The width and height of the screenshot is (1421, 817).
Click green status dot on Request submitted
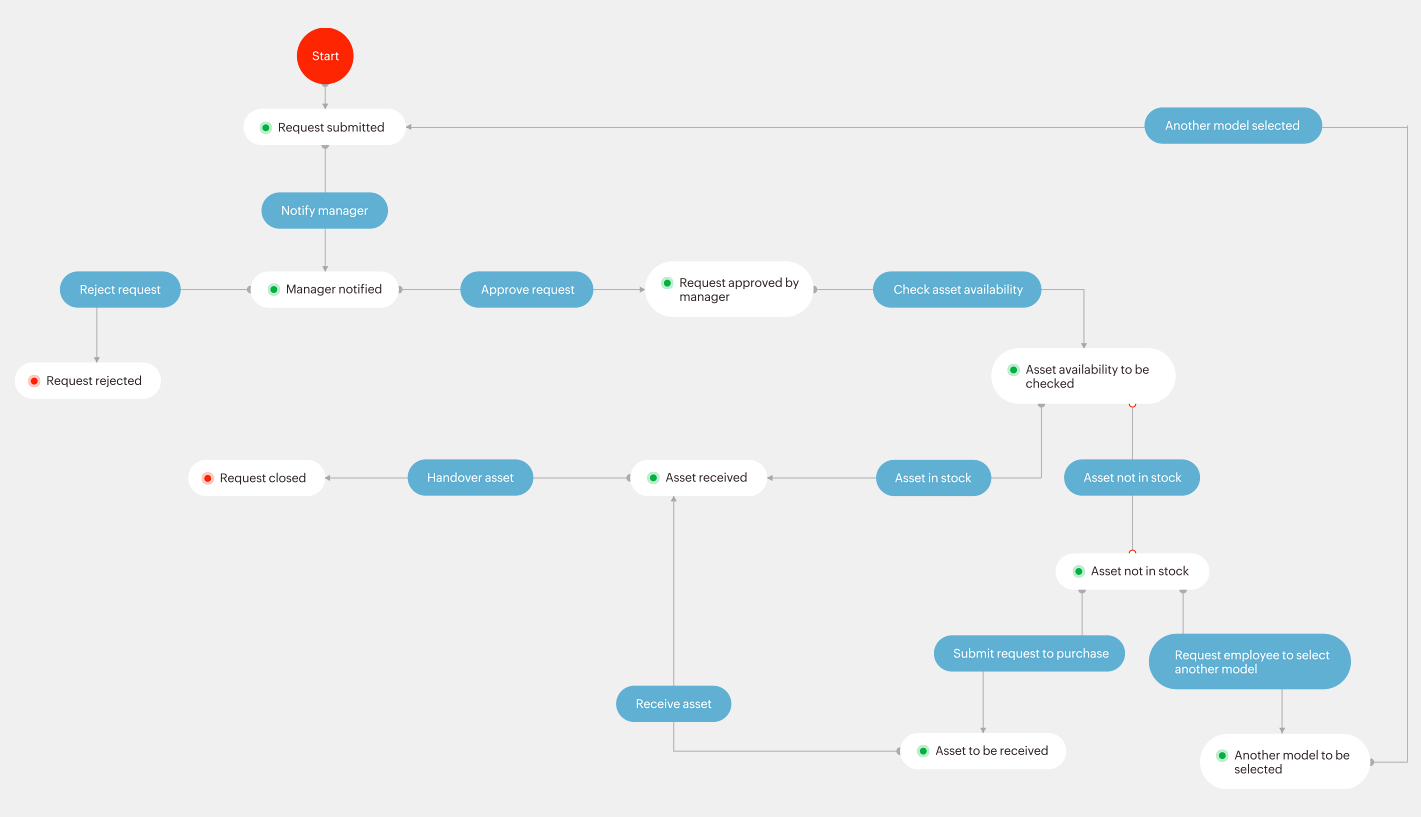(266, 128)
